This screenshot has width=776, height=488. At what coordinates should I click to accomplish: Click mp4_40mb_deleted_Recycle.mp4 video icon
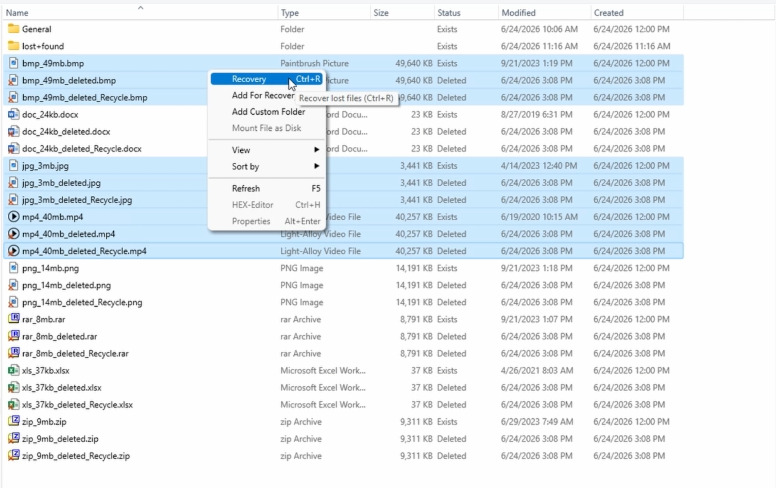(13, 251)
